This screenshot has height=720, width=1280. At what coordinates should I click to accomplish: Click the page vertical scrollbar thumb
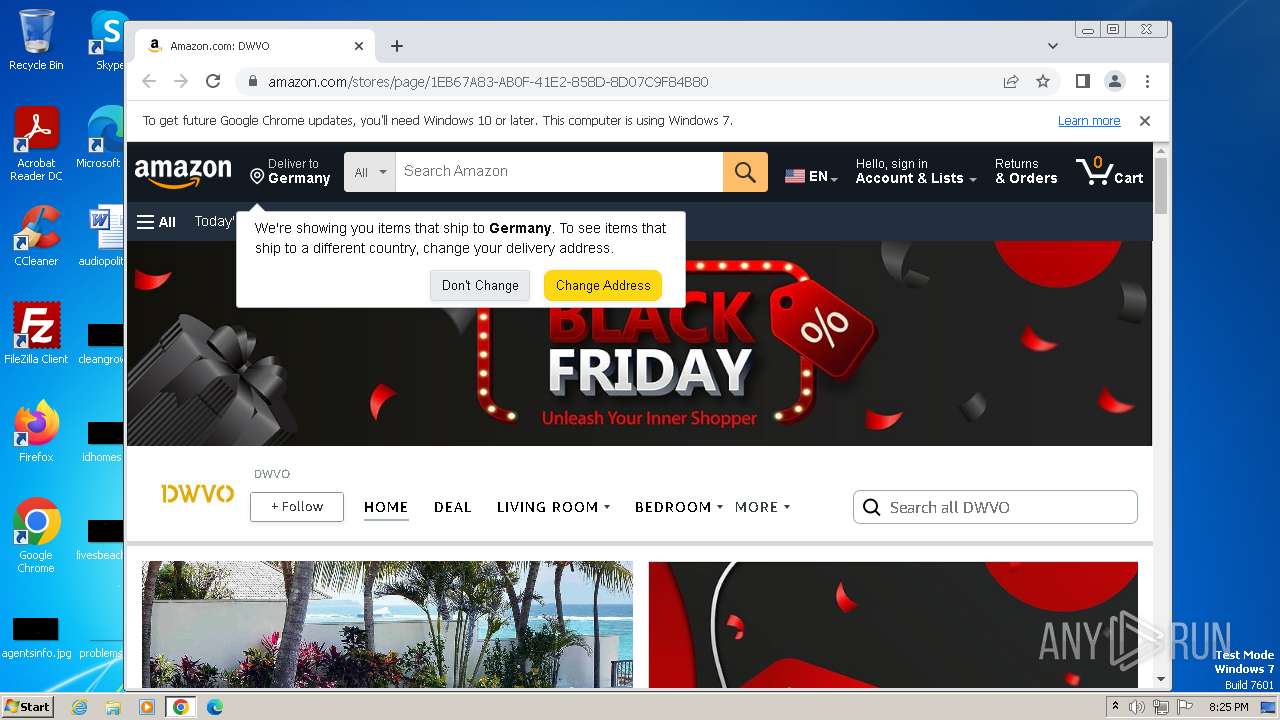point(1161,185)
